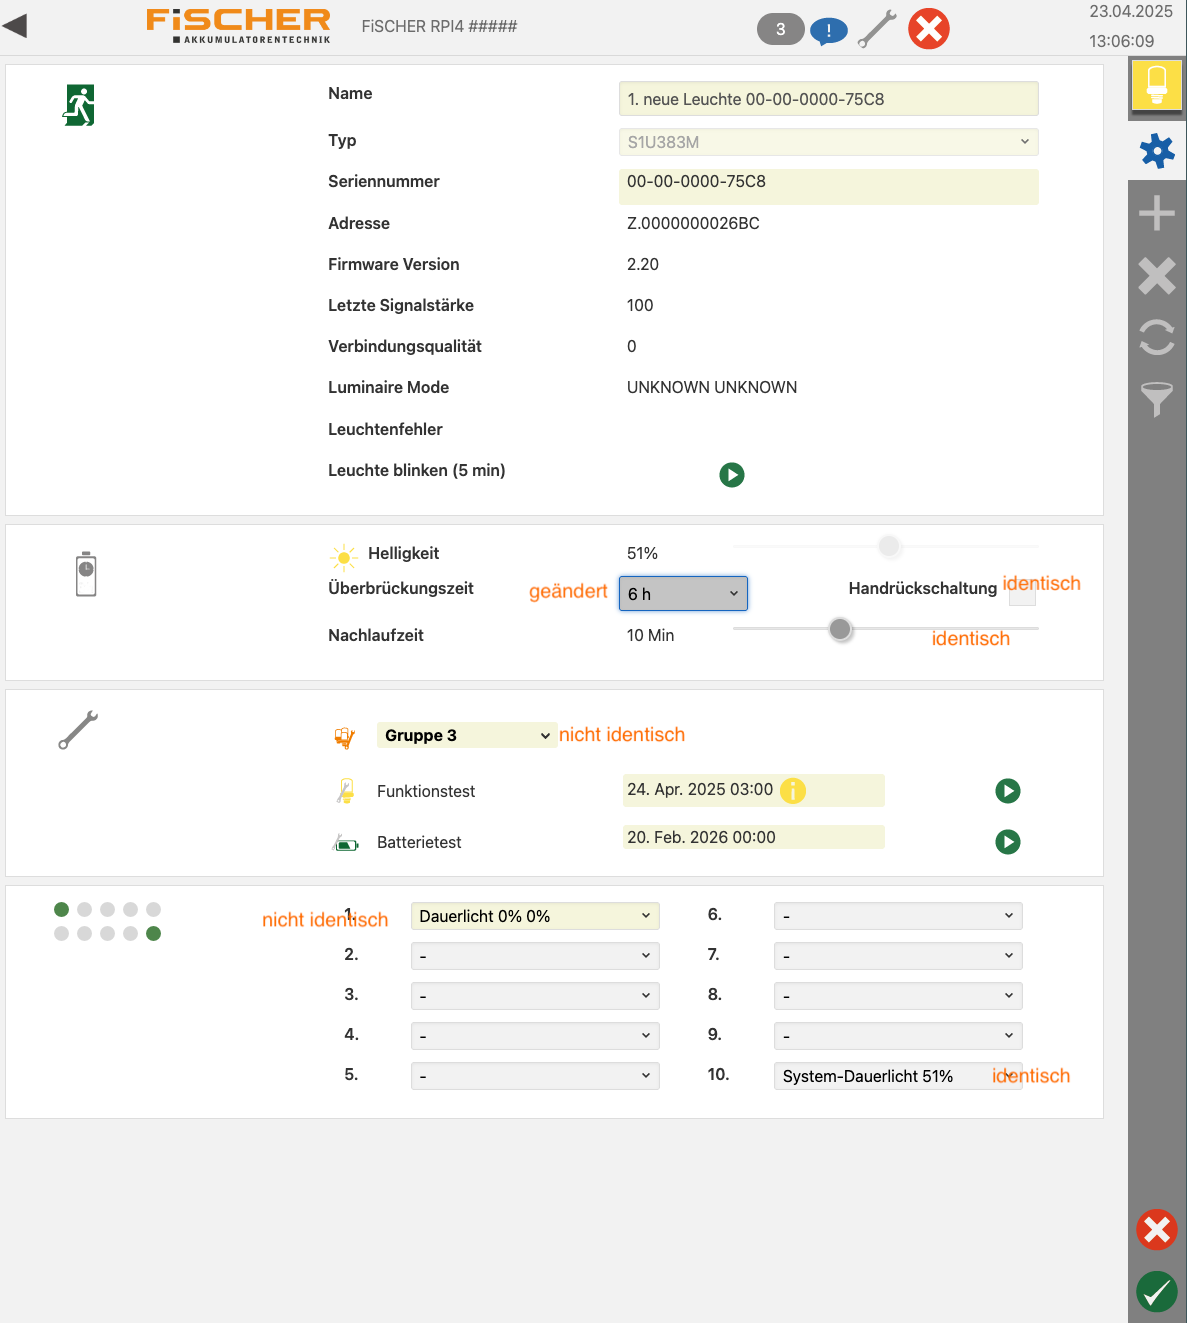Confirm with the green checkmark button
Screen dimensions: 1187x1323
coord(1157,1291)
